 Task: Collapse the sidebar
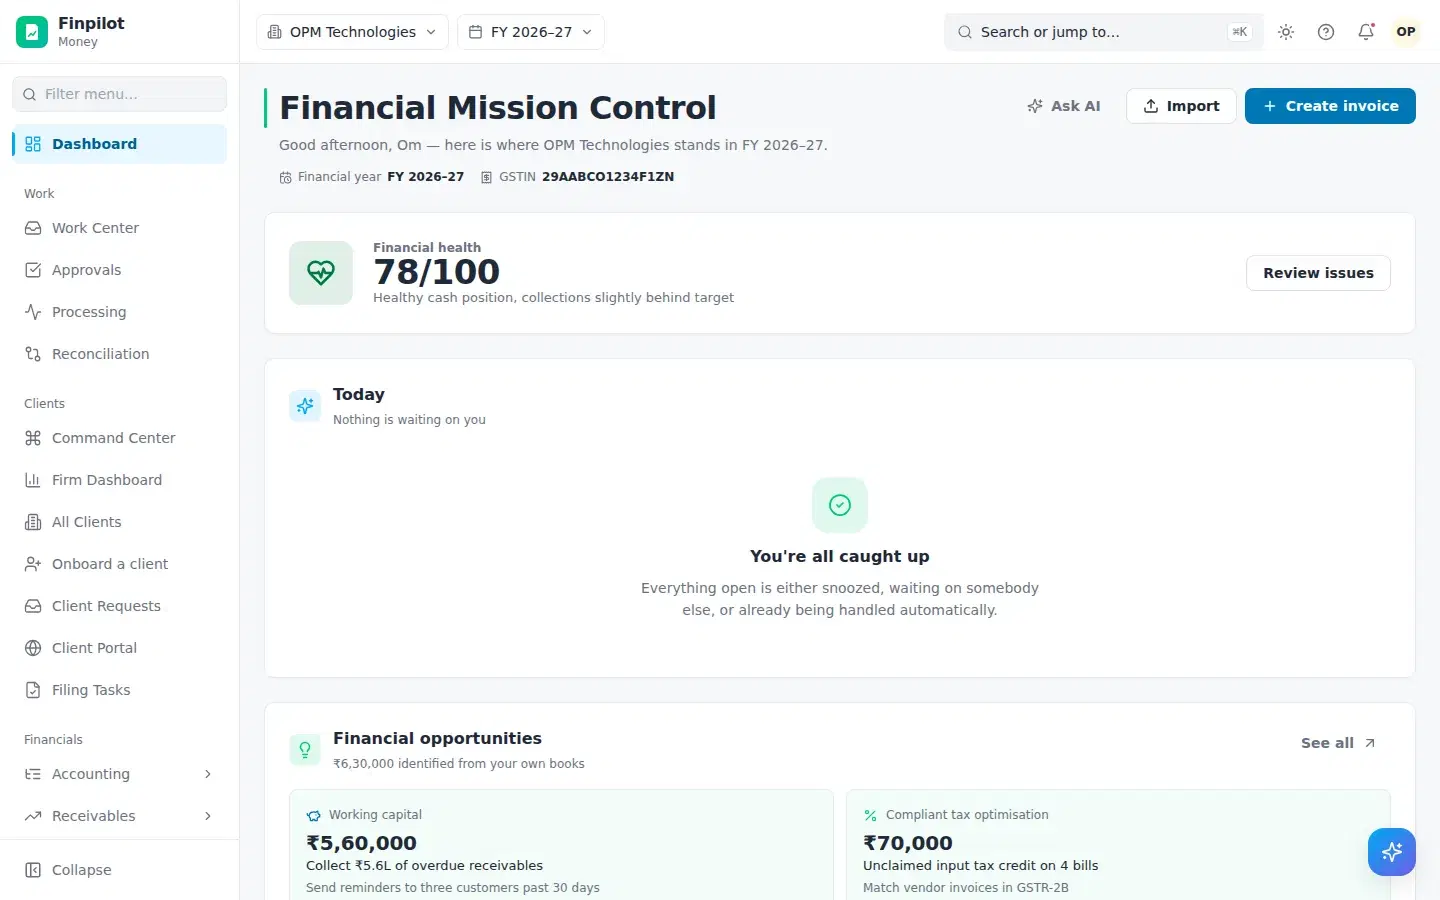point(119,870)
